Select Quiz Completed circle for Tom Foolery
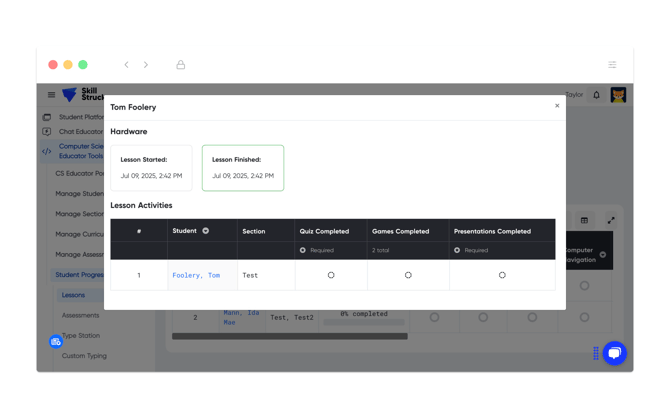The width and height of the screenshot is (670, 418). tap(331, 275)
